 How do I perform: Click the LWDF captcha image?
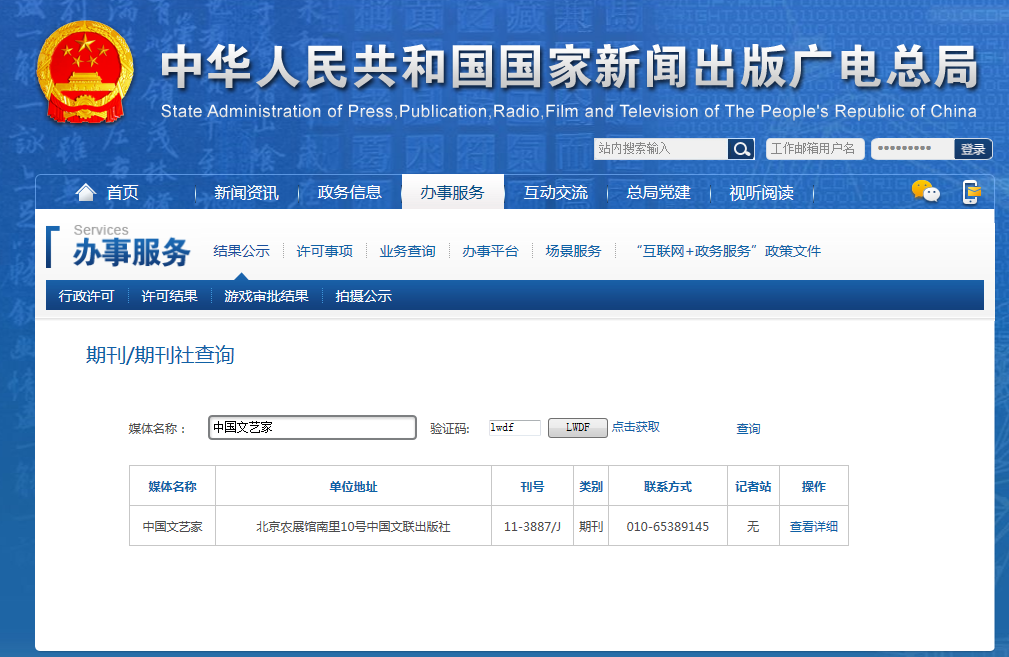click(x=577, y=427)
